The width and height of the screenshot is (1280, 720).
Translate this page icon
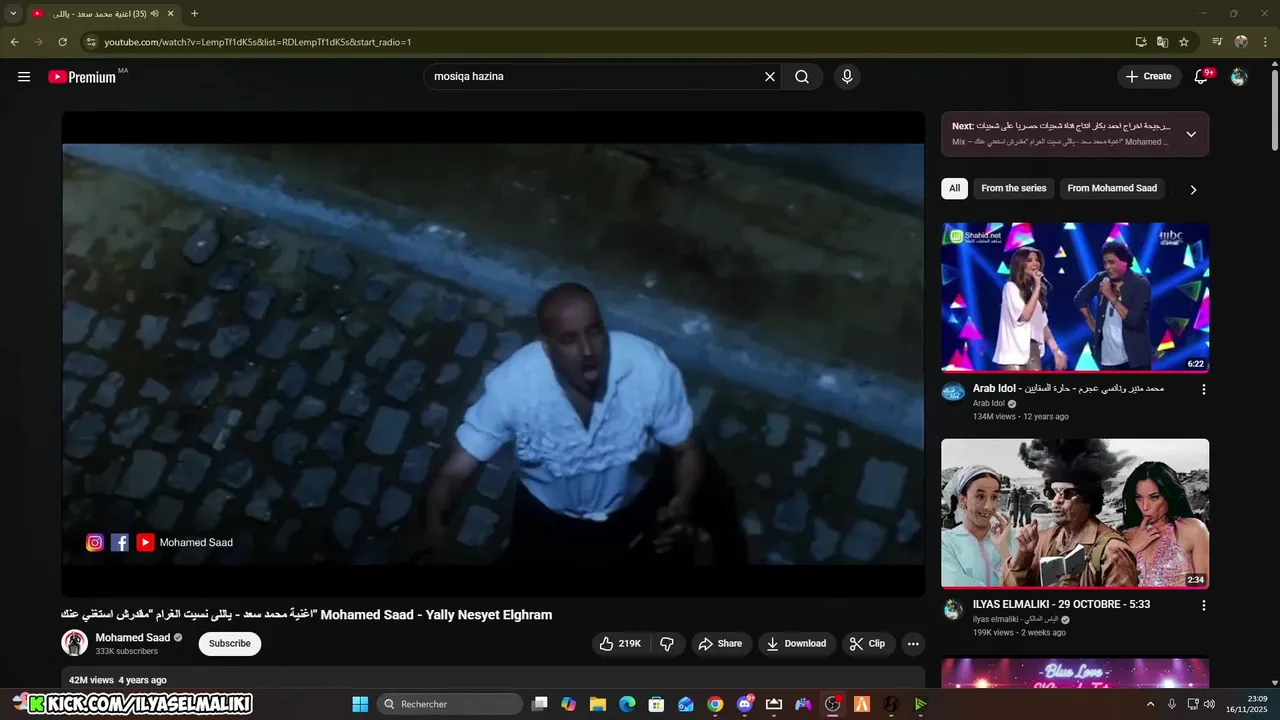tap(1162, 42)
